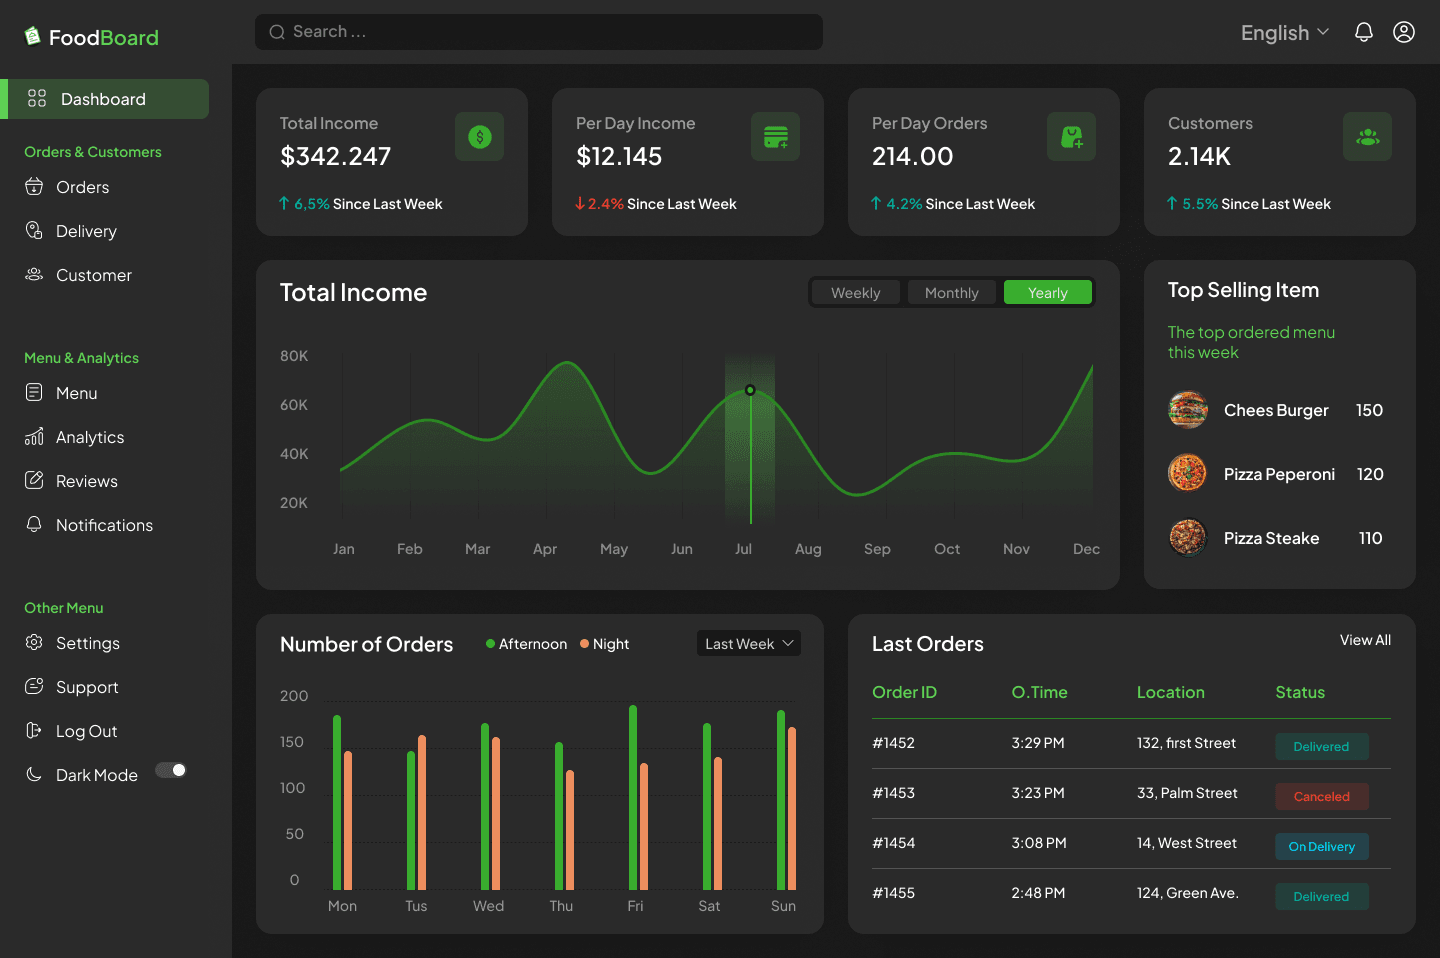1440x958 pixels.
Task: Expand the English language dropdown
Action: (x=1284, y=33)
